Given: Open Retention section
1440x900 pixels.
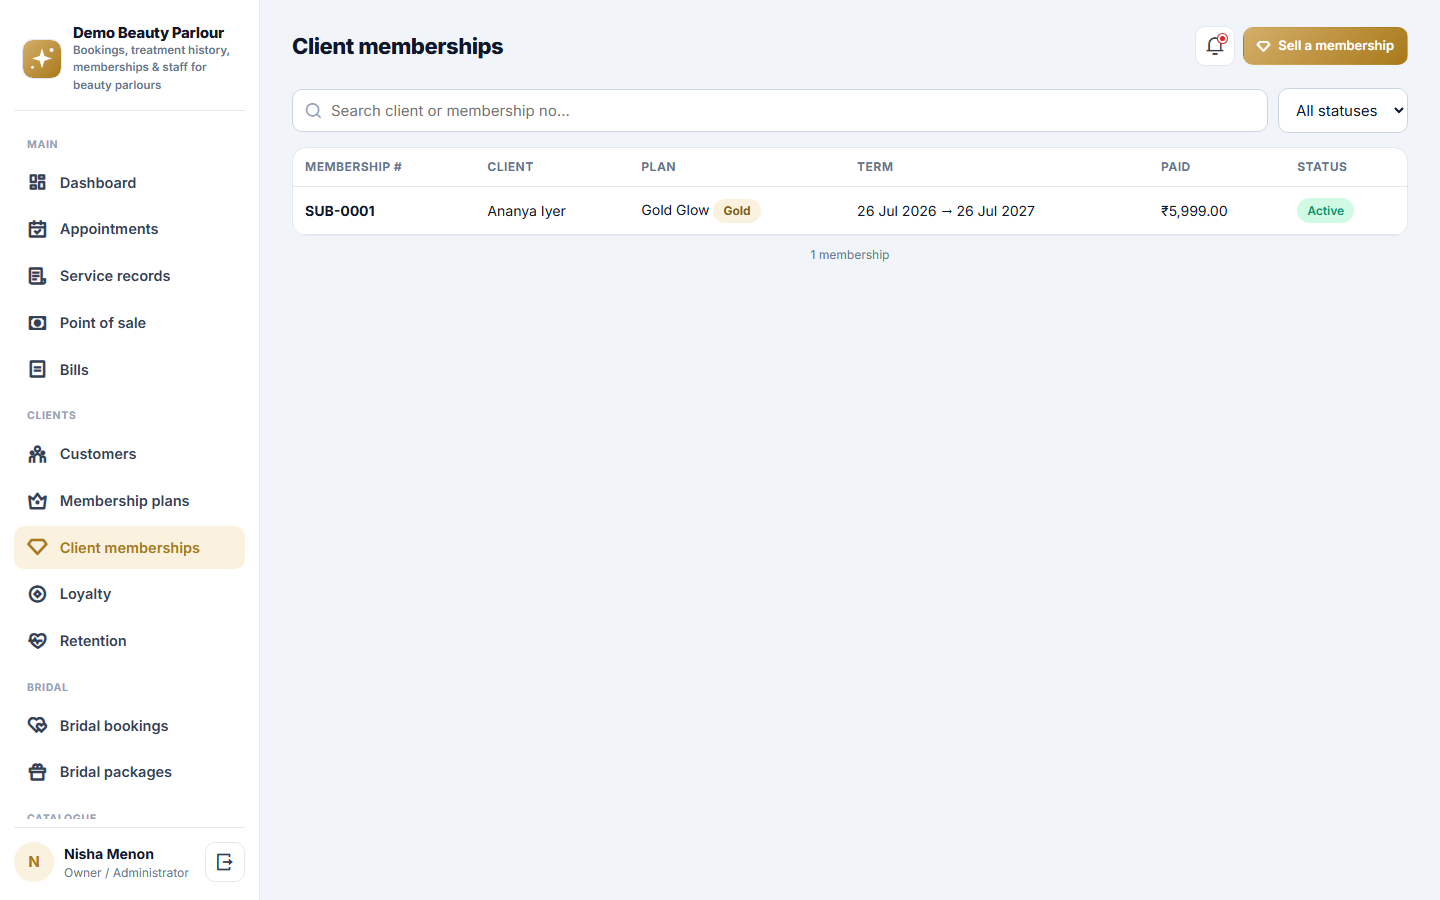Looking at the screenshot, I should 129,641.
